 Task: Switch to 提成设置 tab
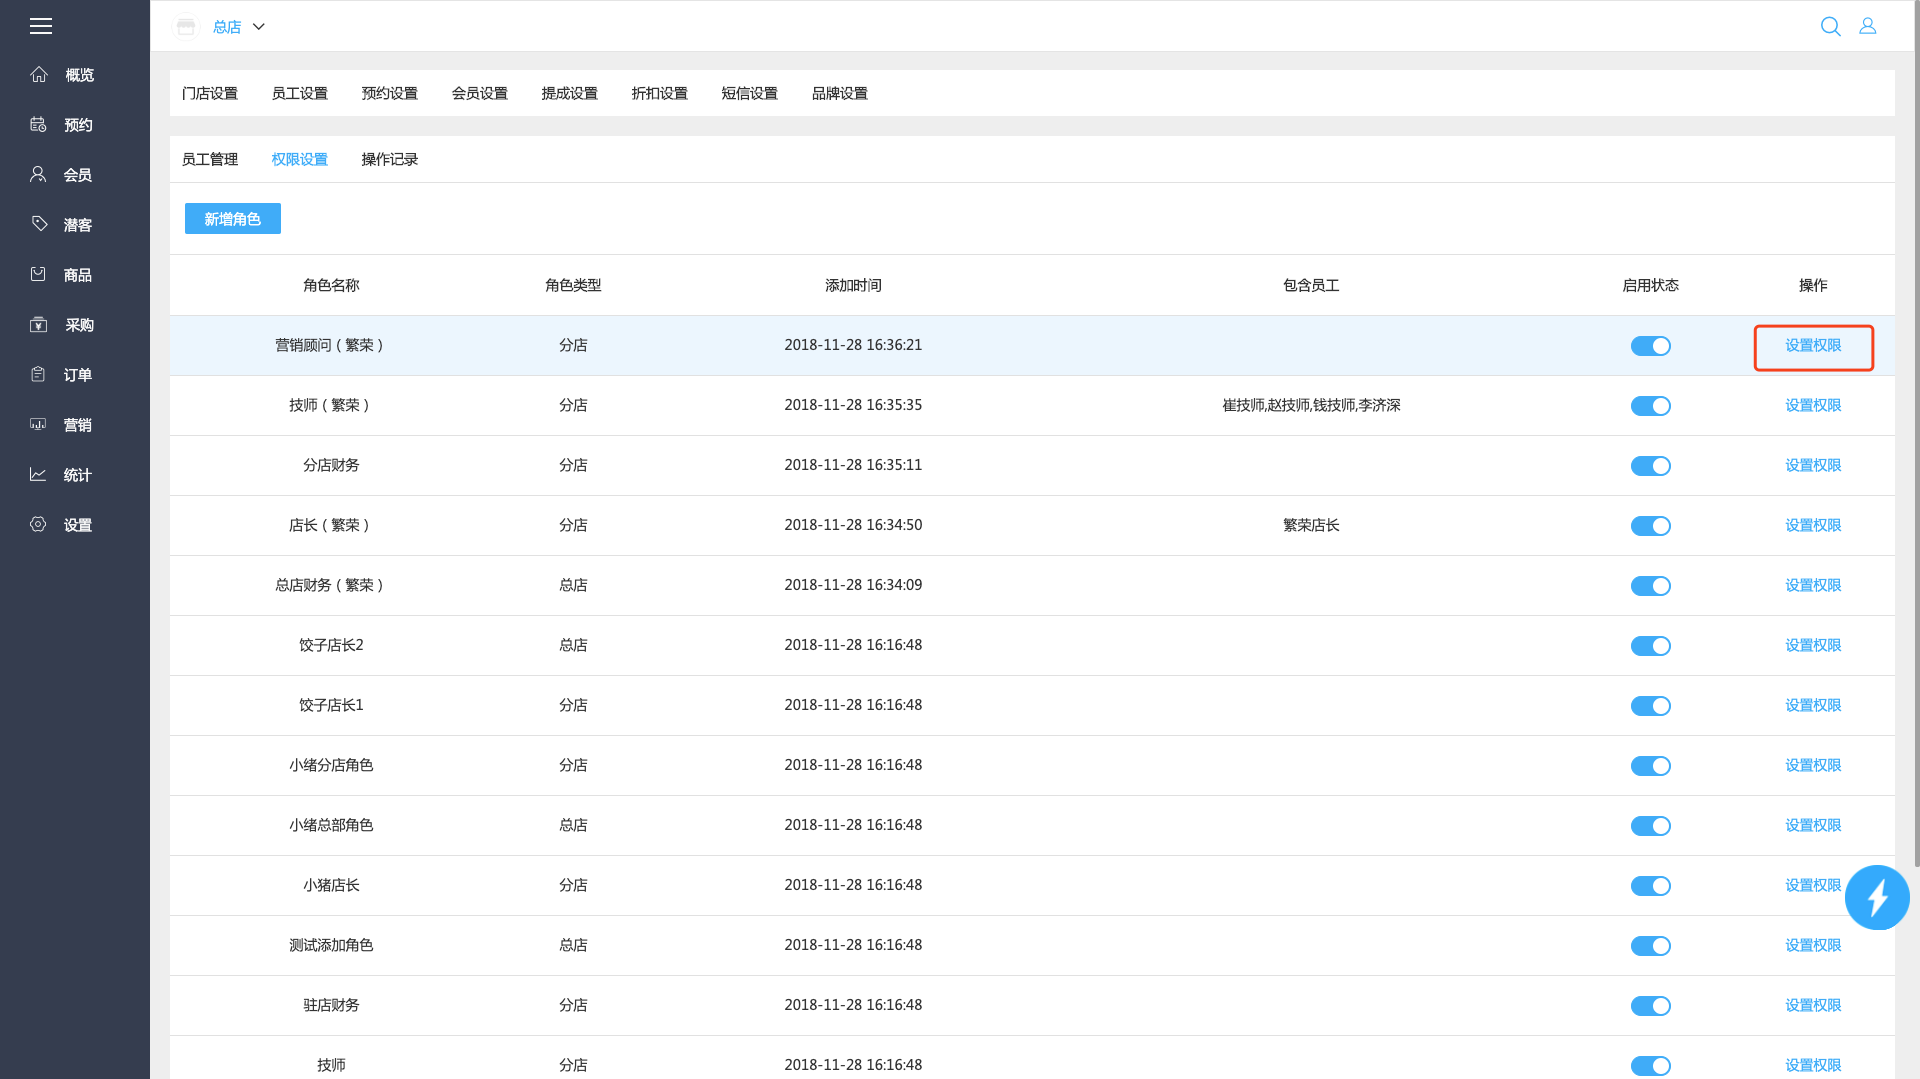click(x=570, y=93)
